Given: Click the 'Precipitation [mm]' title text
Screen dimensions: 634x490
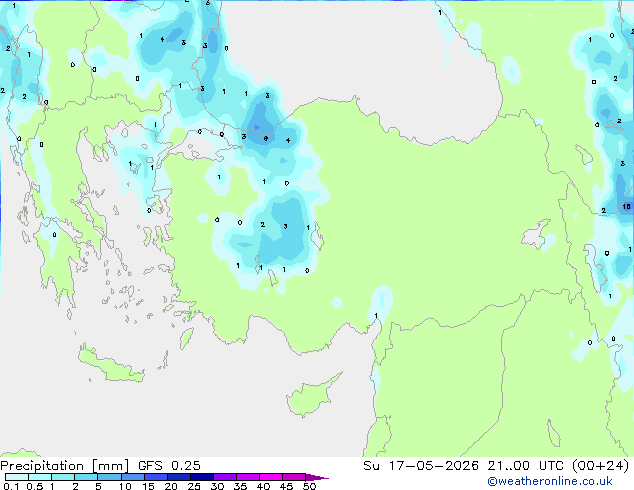Looking at the screenshot, I should coord(65,466).
